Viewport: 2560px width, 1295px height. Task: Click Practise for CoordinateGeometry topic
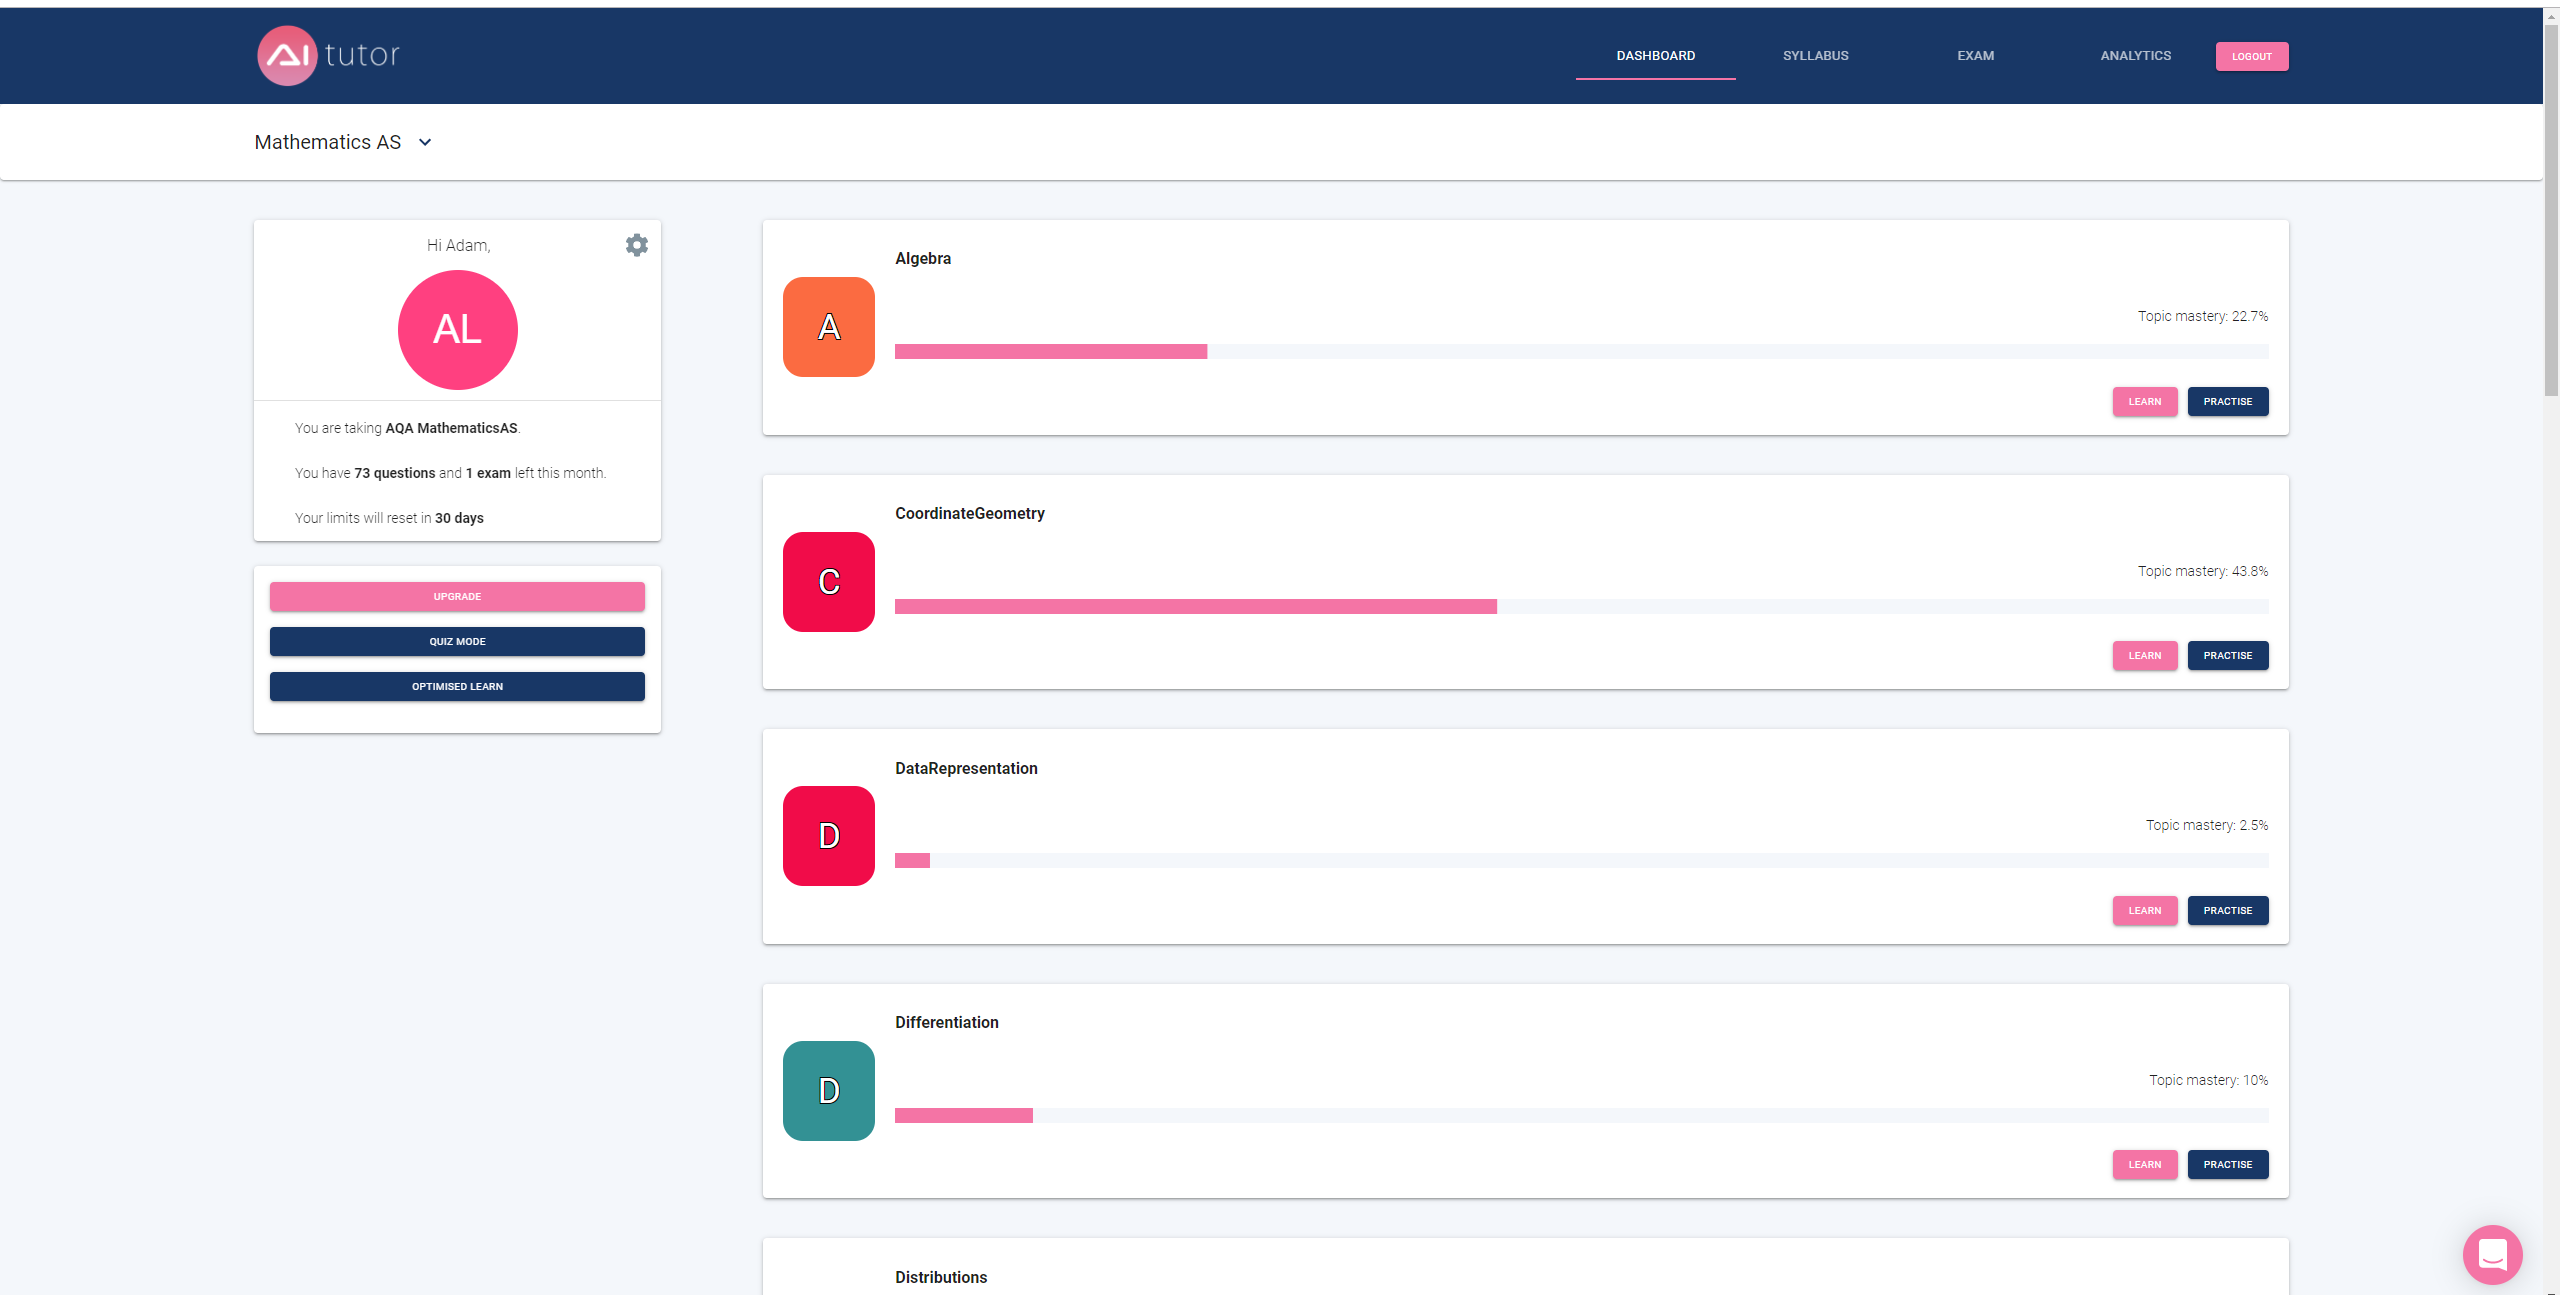pyautogui.click(x=2228, y=656)
